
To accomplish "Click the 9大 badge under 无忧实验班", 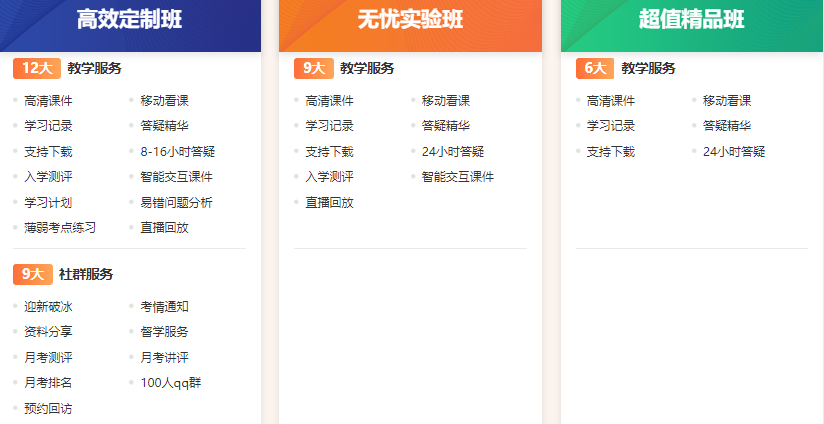I will pyautogui.click(x=313, y=68).
